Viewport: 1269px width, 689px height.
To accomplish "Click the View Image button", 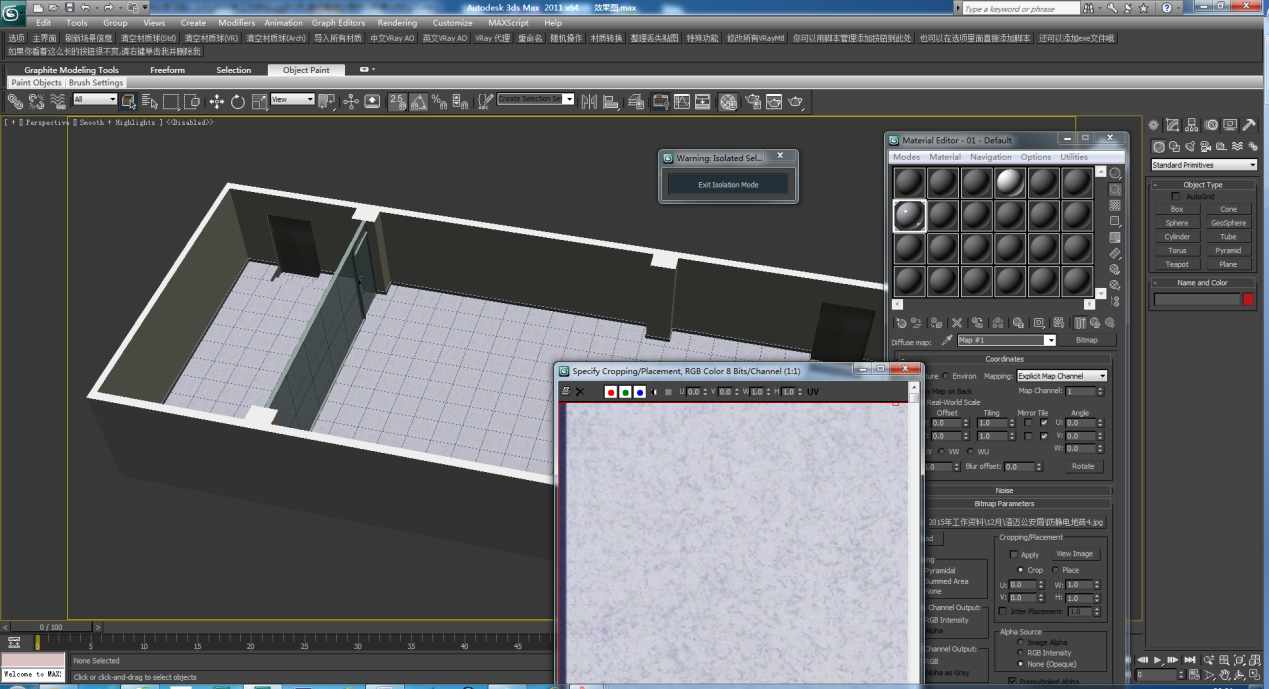I will point(1075,554).
